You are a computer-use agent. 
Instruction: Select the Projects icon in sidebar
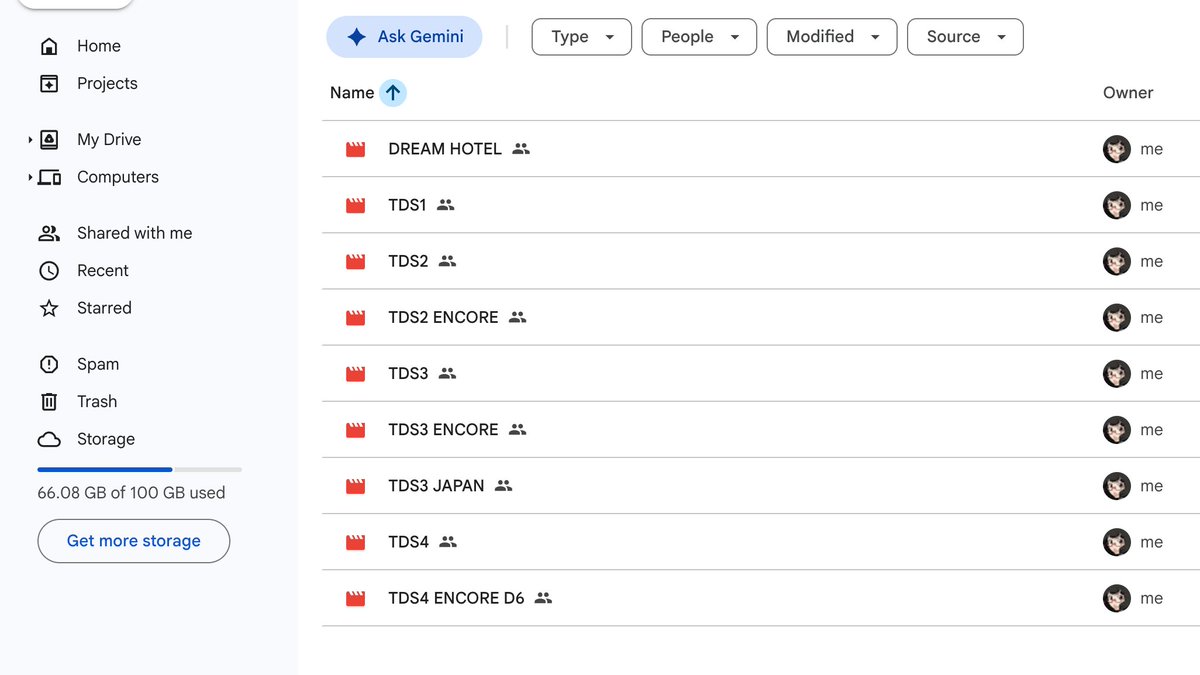pos(49,84)
